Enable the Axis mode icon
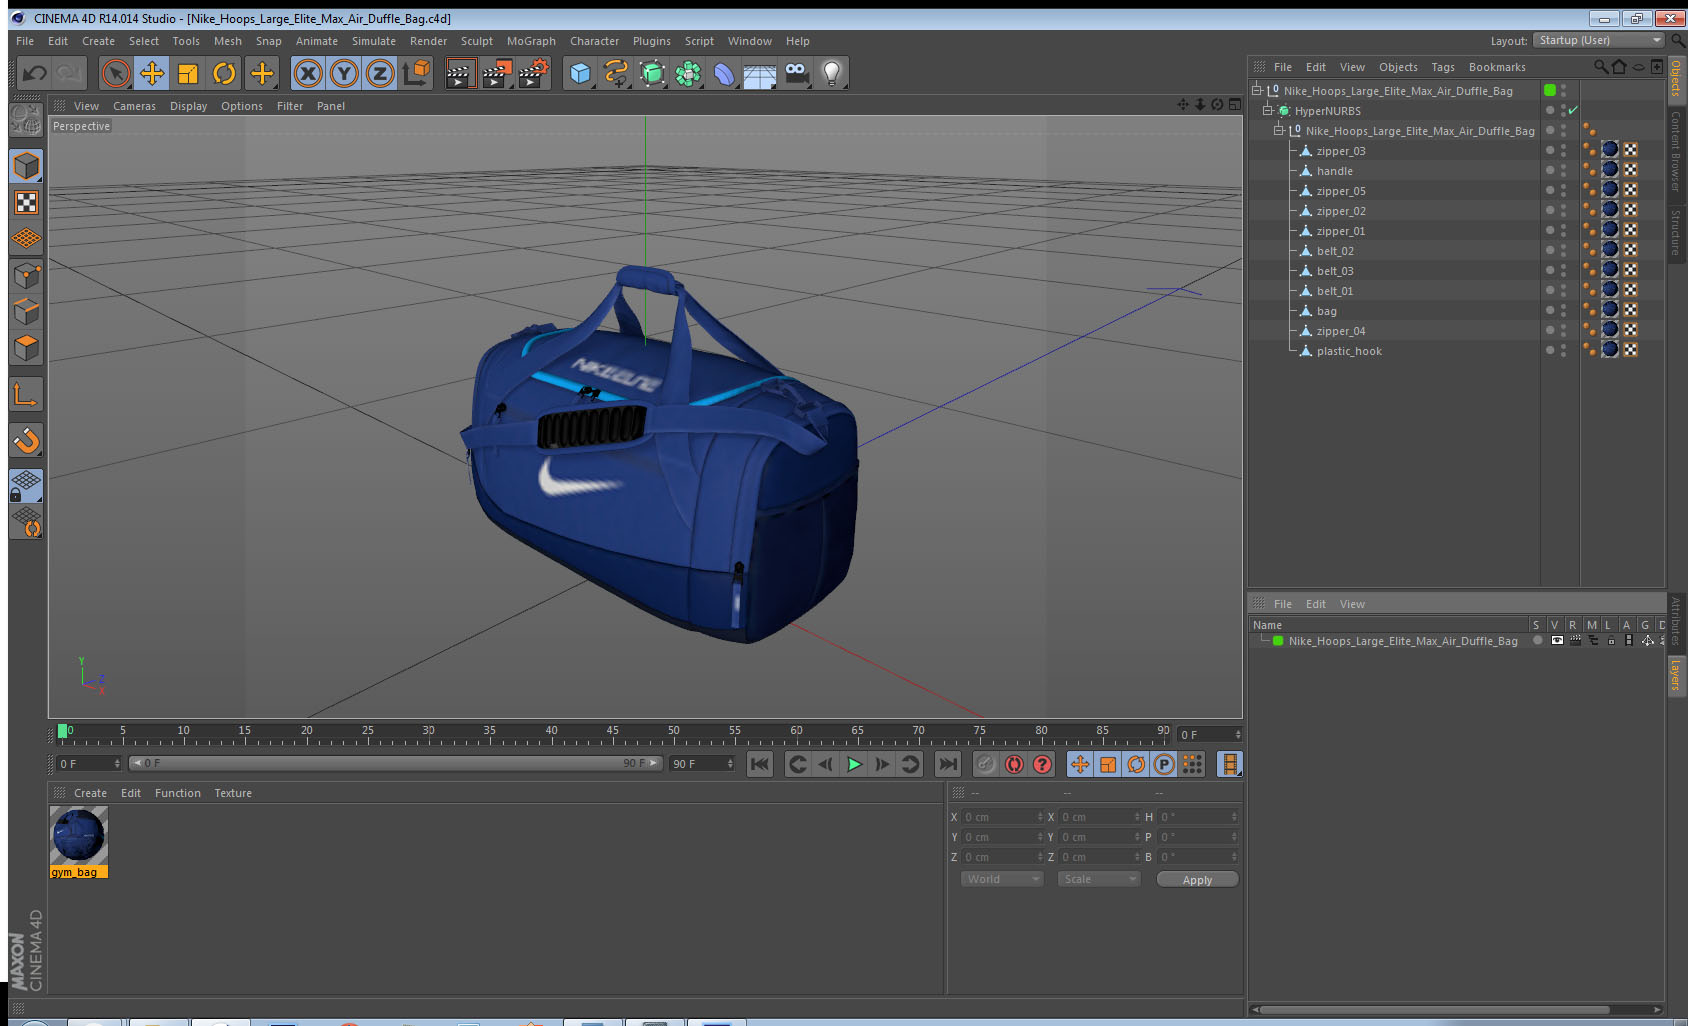Screen dimensions: 1688x1026 (26, 395)
